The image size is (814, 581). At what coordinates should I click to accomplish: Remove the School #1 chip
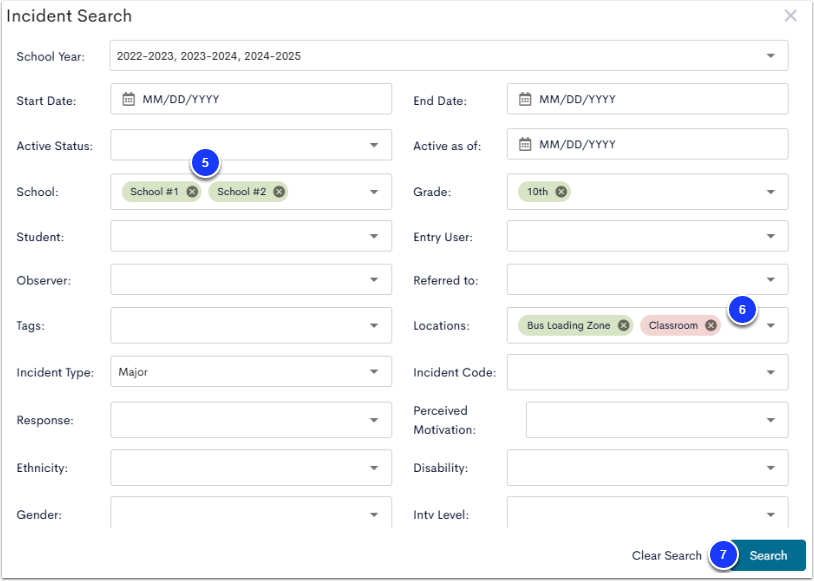[192, 192]
